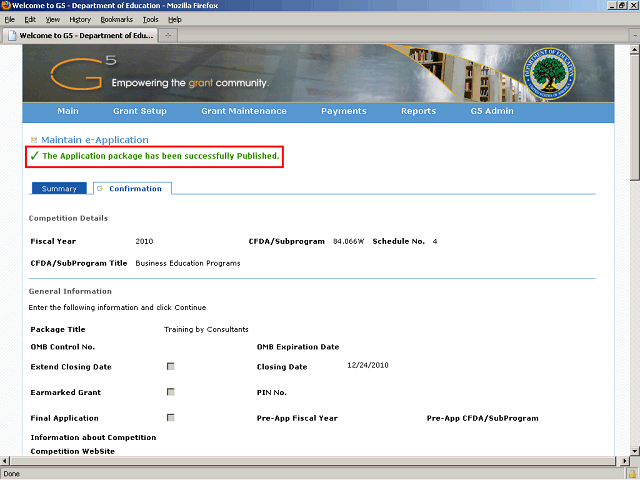
Task: Click the page icon on the browser tab
Action: click(12, 36)
